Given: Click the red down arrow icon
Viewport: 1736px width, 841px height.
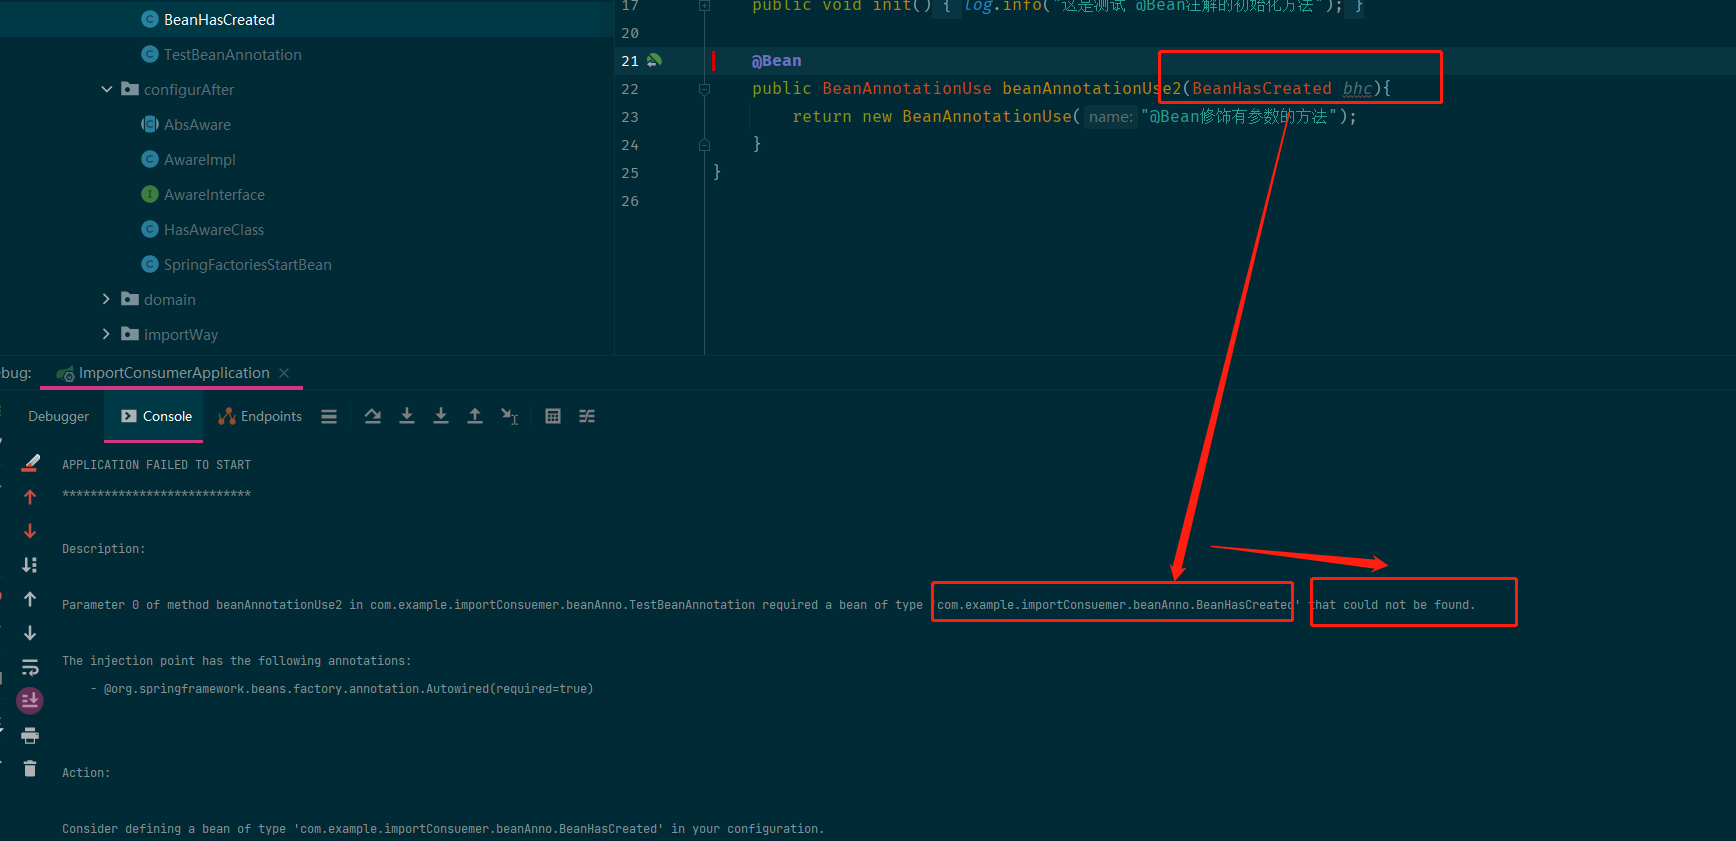Looking at the screenshot, I should click(x=30, y=531).
